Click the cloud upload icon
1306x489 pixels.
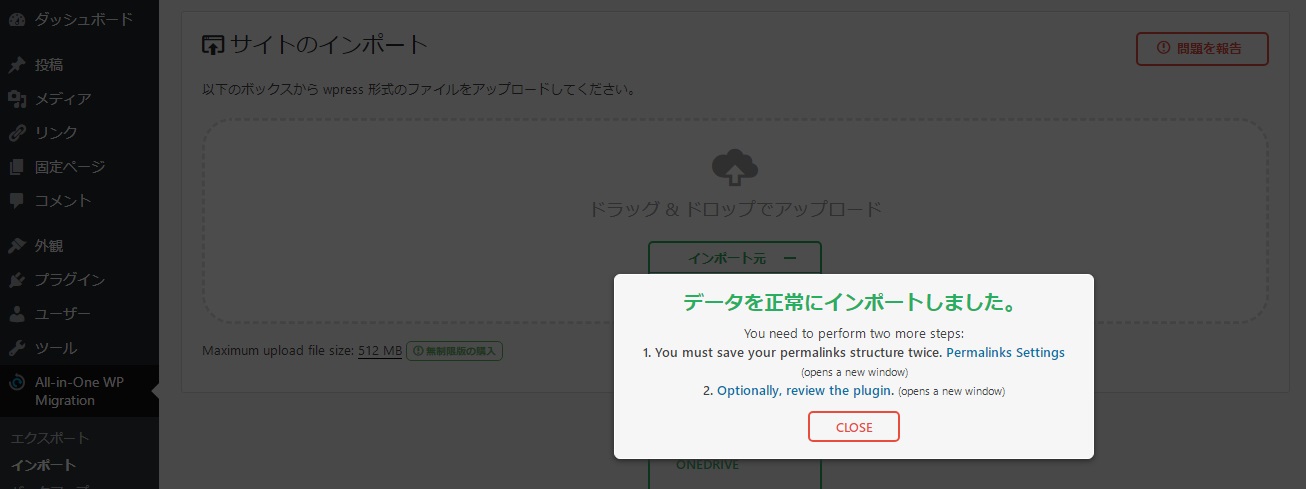pos(734,168)
